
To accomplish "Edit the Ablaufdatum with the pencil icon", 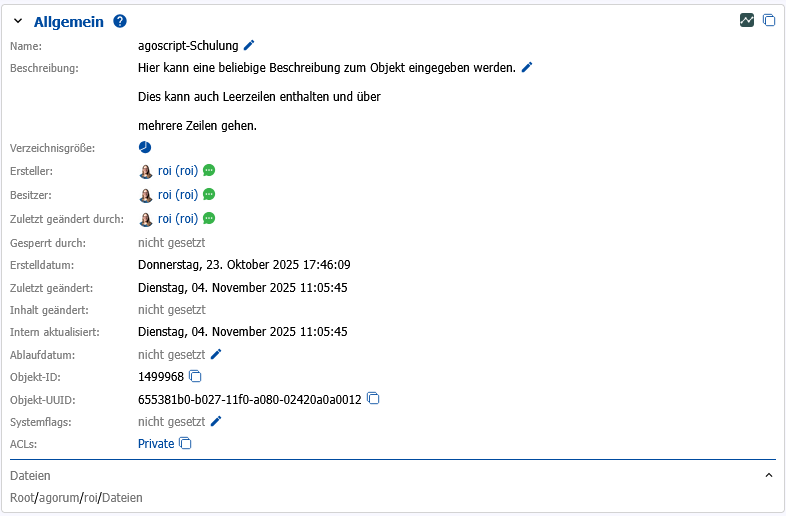I will tap(216, 354).
